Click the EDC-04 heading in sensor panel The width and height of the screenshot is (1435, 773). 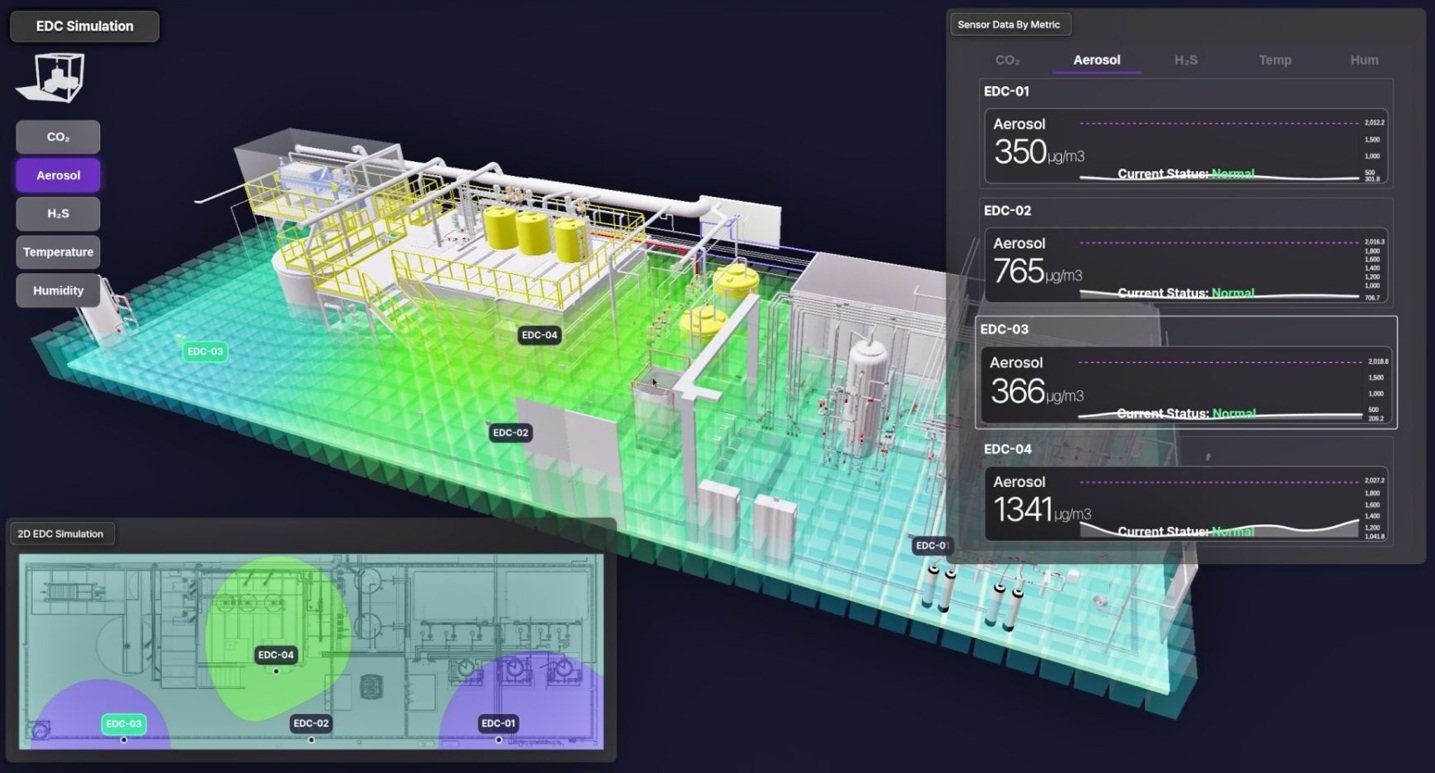coord(1008,449)
